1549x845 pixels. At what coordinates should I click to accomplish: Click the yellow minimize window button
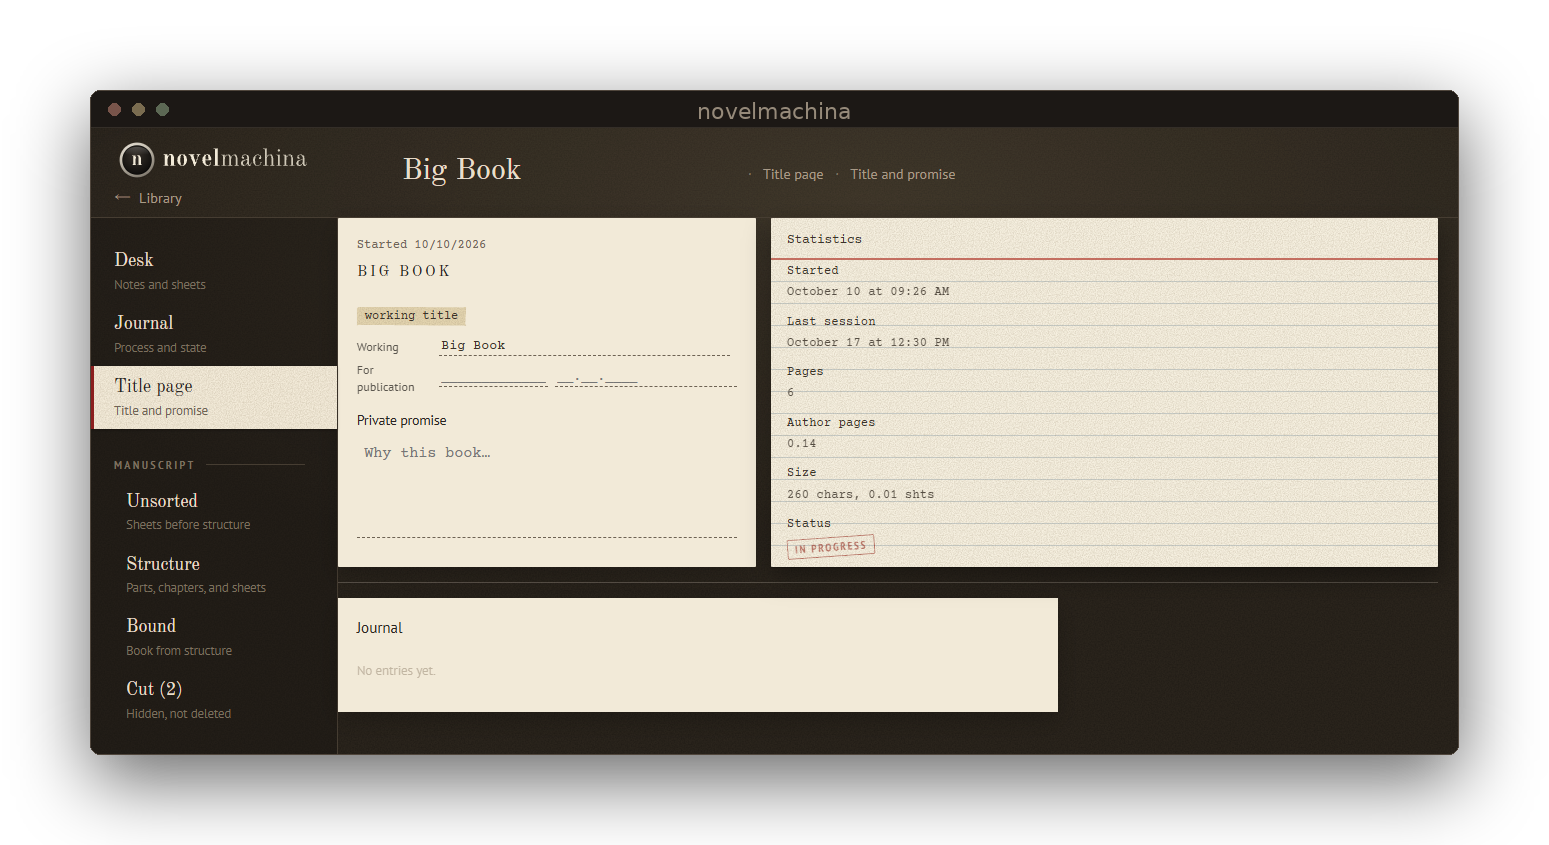point(138,109)
